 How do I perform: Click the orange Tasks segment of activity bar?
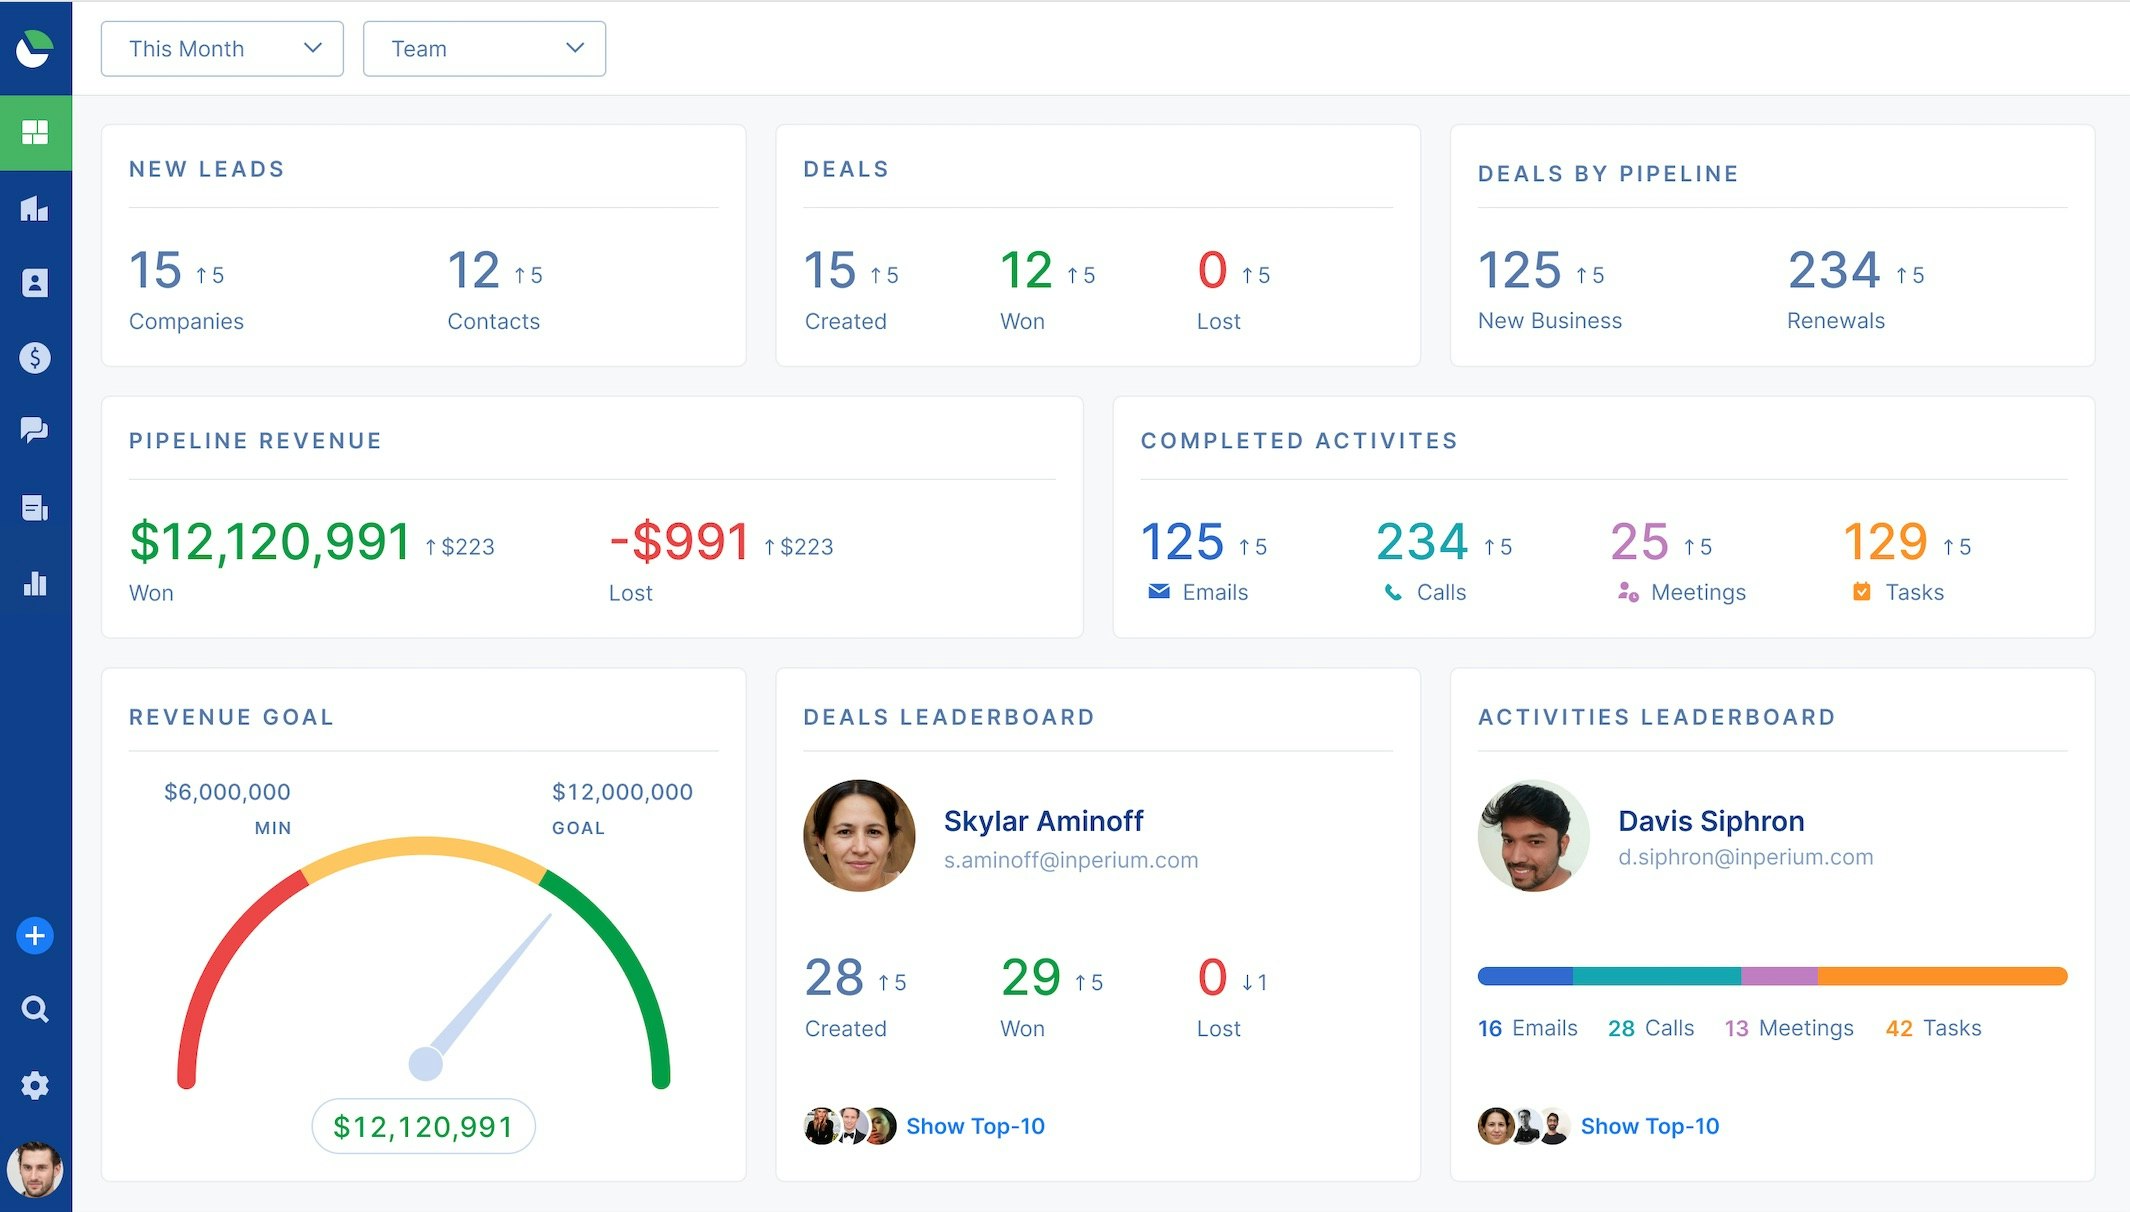pos(1940,976)
